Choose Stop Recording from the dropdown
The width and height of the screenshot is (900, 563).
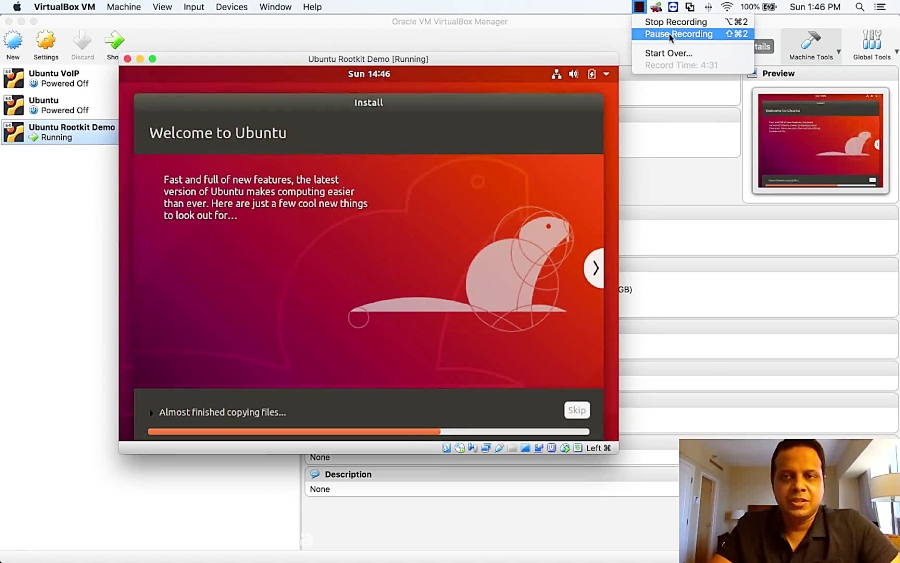[x=693, y=22]
